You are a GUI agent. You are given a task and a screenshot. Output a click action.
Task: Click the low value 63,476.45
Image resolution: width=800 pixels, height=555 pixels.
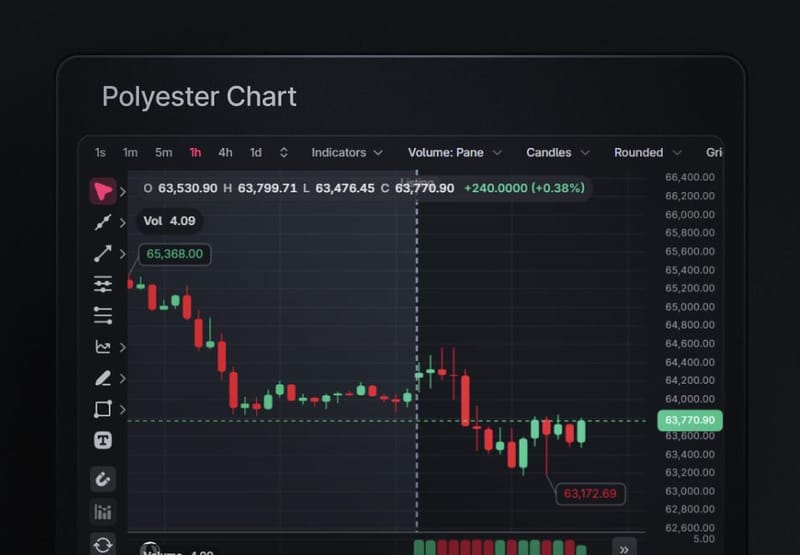pos(345,188)
